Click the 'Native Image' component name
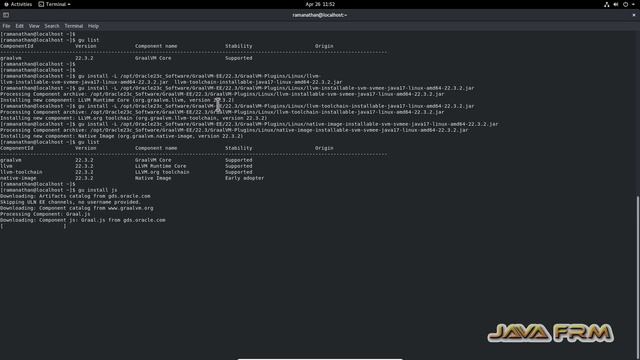 (153, 178)
